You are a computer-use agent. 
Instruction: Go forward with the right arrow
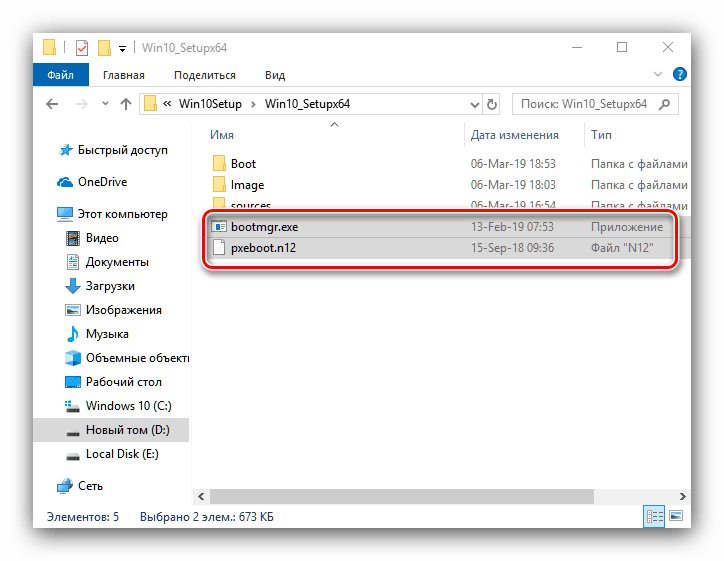tap(82, 104)
